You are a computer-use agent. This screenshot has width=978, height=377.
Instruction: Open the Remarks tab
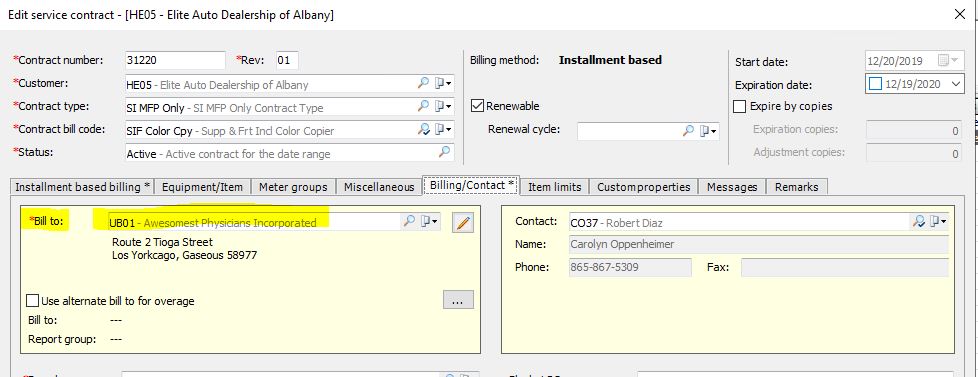[796, 187]
